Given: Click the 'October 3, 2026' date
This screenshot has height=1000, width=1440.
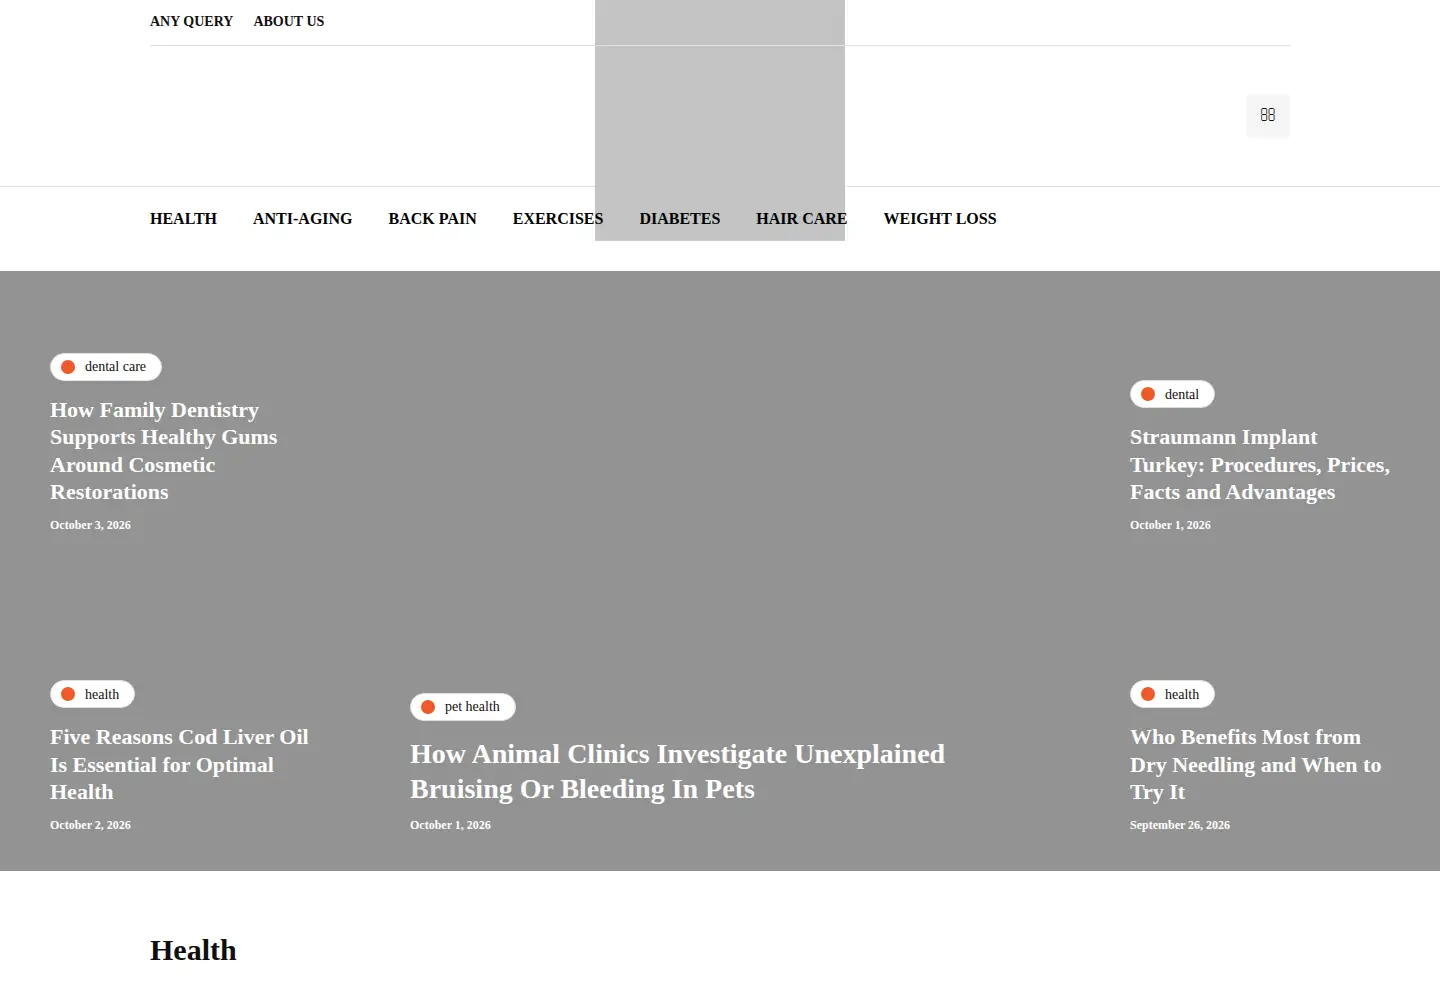Looking at the screenshot, I should coord(90,525).
